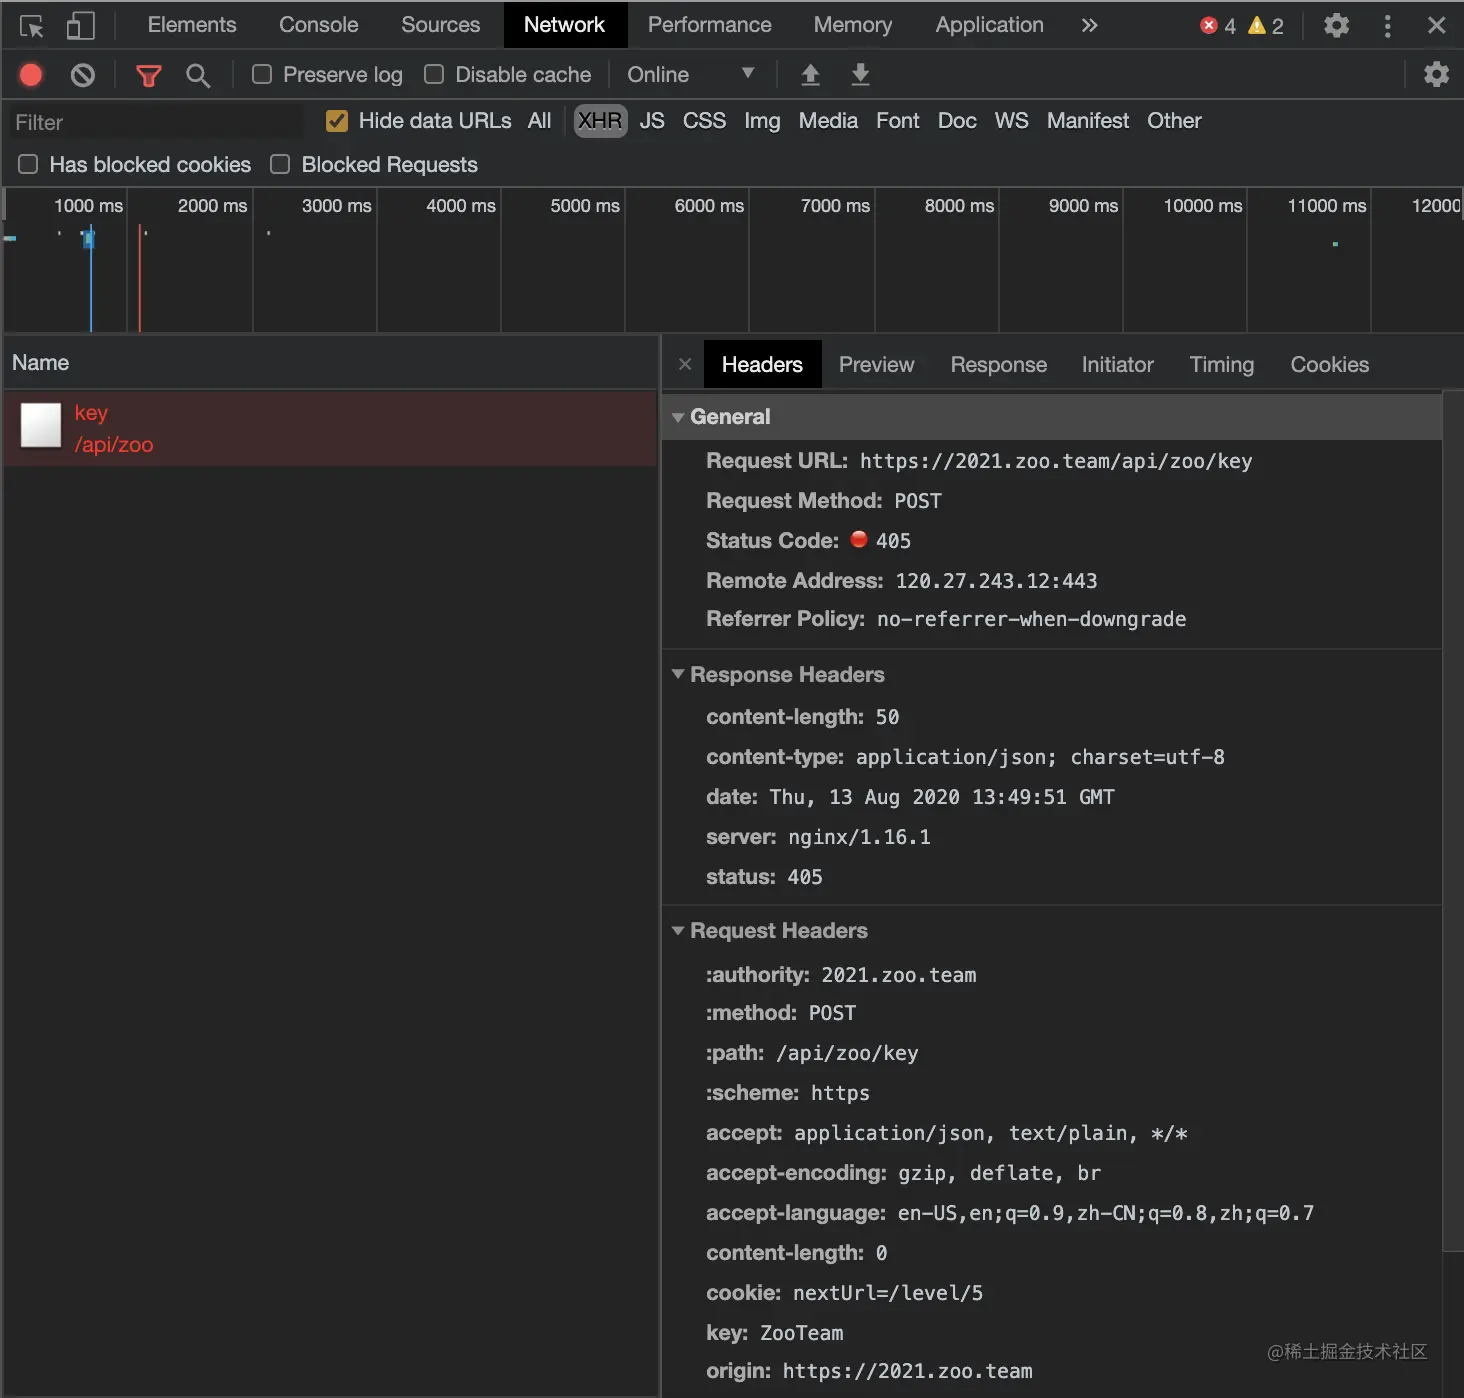1464x1398 pixels.
Task: Collapse the Request Headers section
Action: (x=678, y=930)
